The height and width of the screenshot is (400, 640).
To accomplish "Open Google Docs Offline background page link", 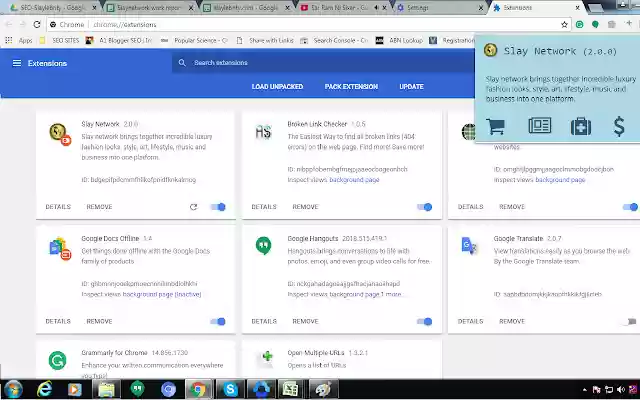I will 162,294.
